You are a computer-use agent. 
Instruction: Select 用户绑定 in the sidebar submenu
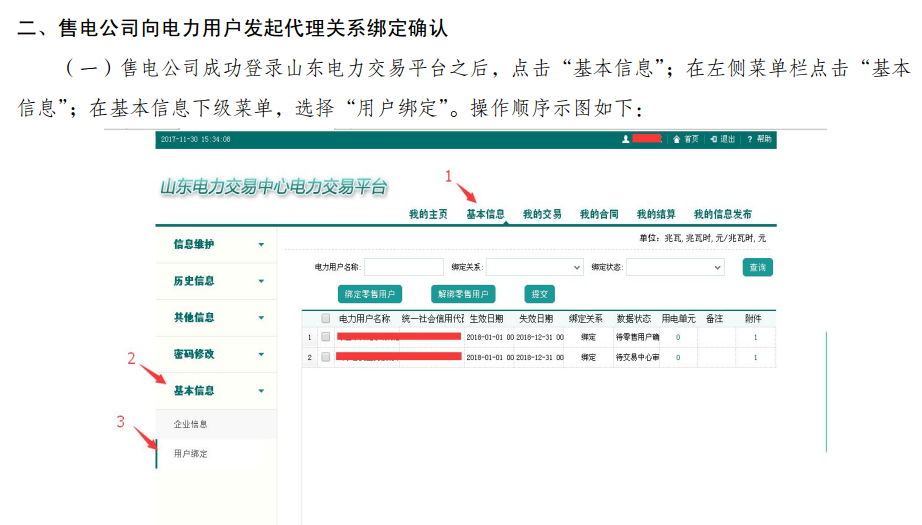(x=191, y=454)
